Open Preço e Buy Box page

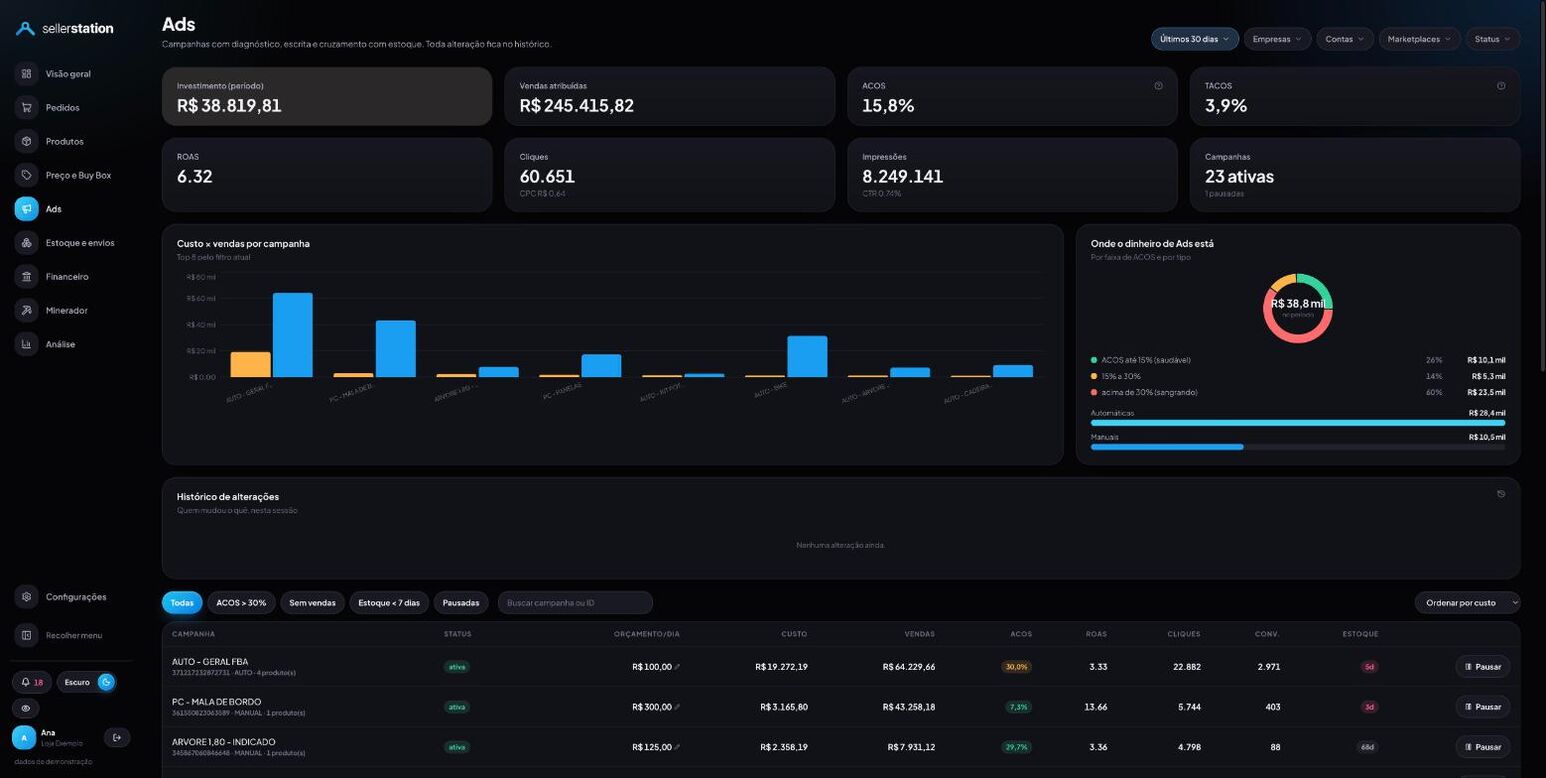pyautogui.click(x=78, y=175)
